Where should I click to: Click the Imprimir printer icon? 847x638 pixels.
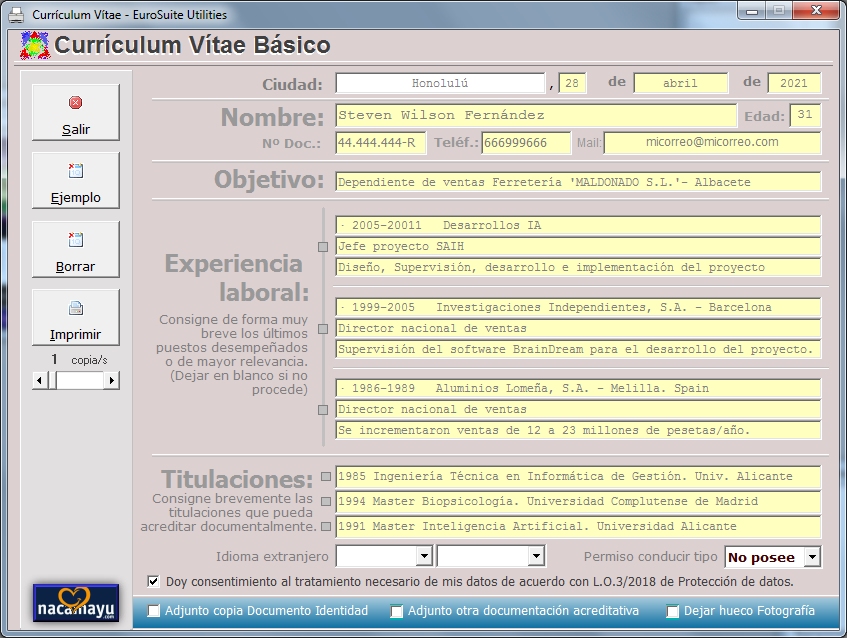[x=75, y=308]
